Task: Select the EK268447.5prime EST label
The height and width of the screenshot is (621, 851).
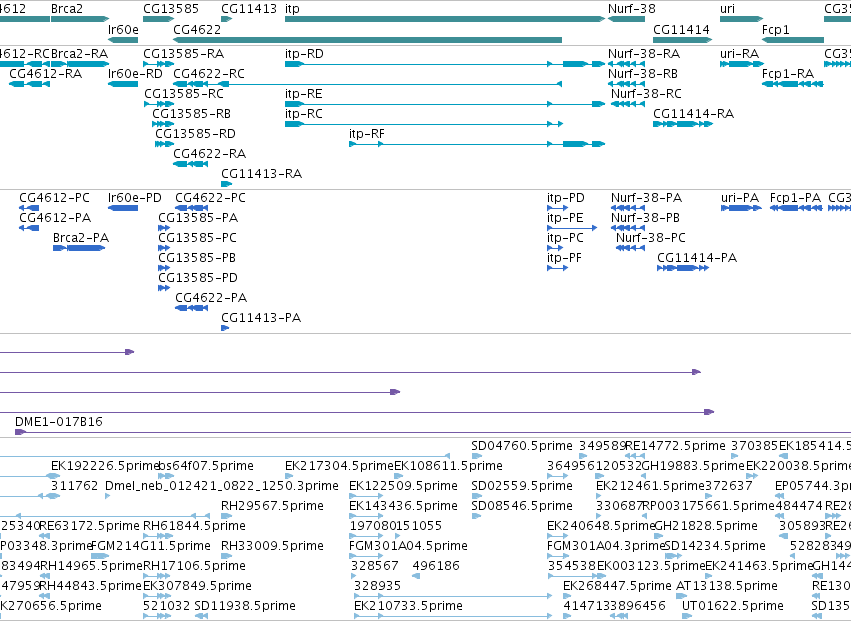Action: click(617, 586)
